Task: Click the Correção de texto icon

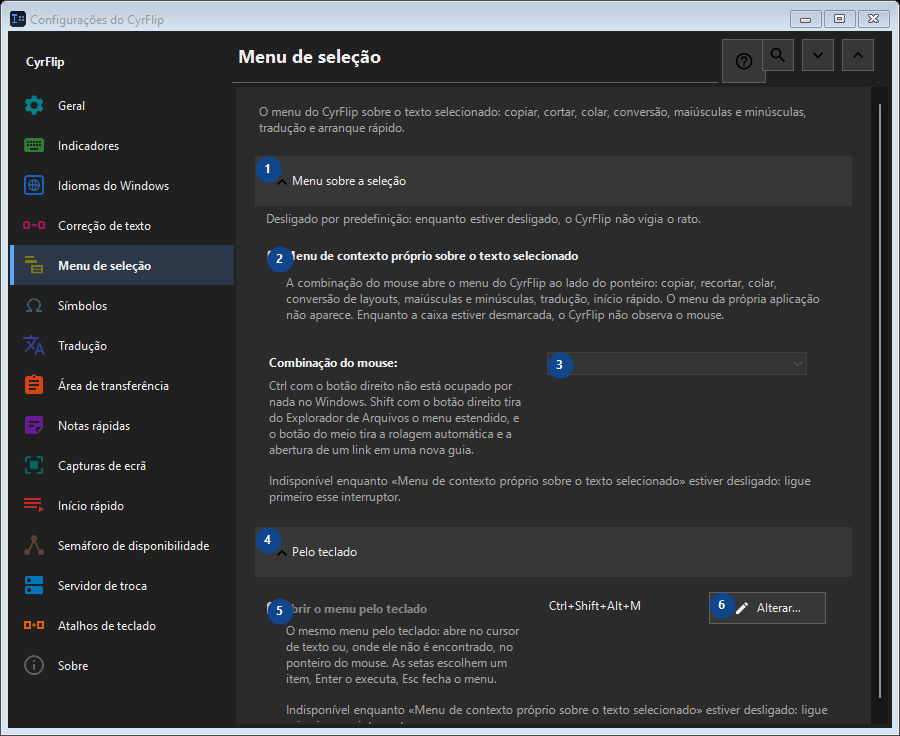Action: click(34, 226)
